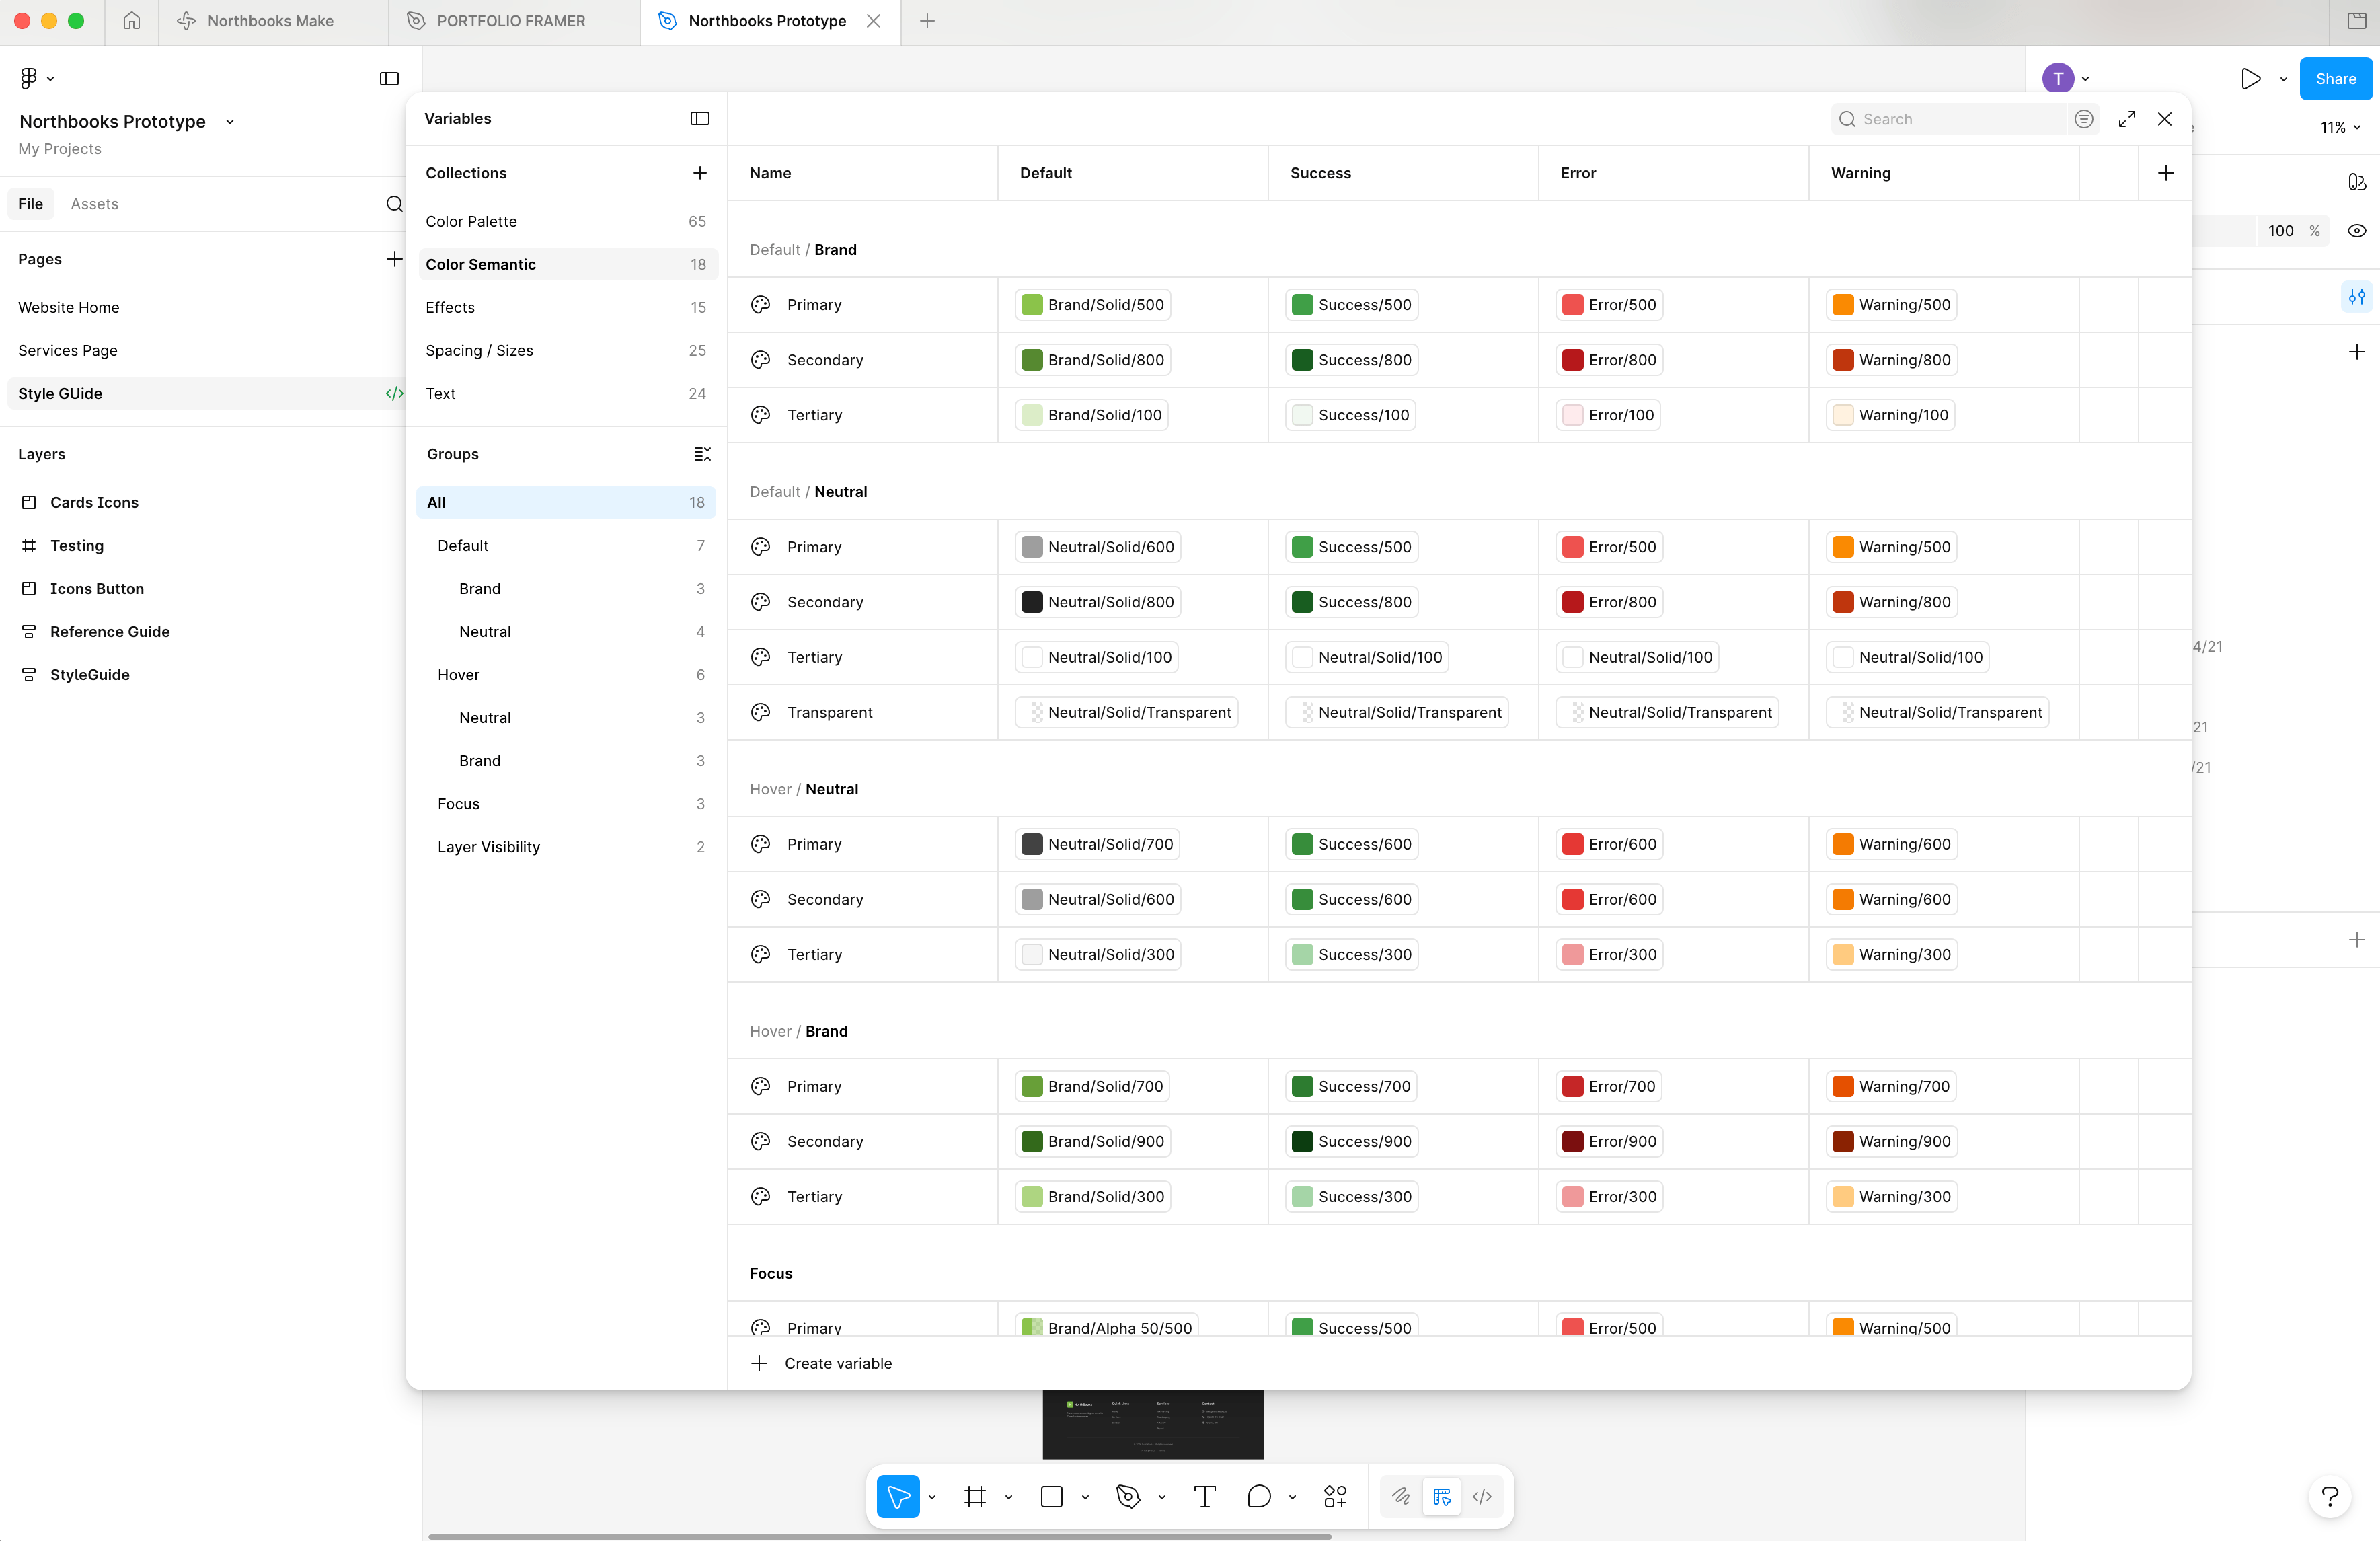
Task: Click the Brand/Solid/500 color swatch
Action: pos(1032,305)
